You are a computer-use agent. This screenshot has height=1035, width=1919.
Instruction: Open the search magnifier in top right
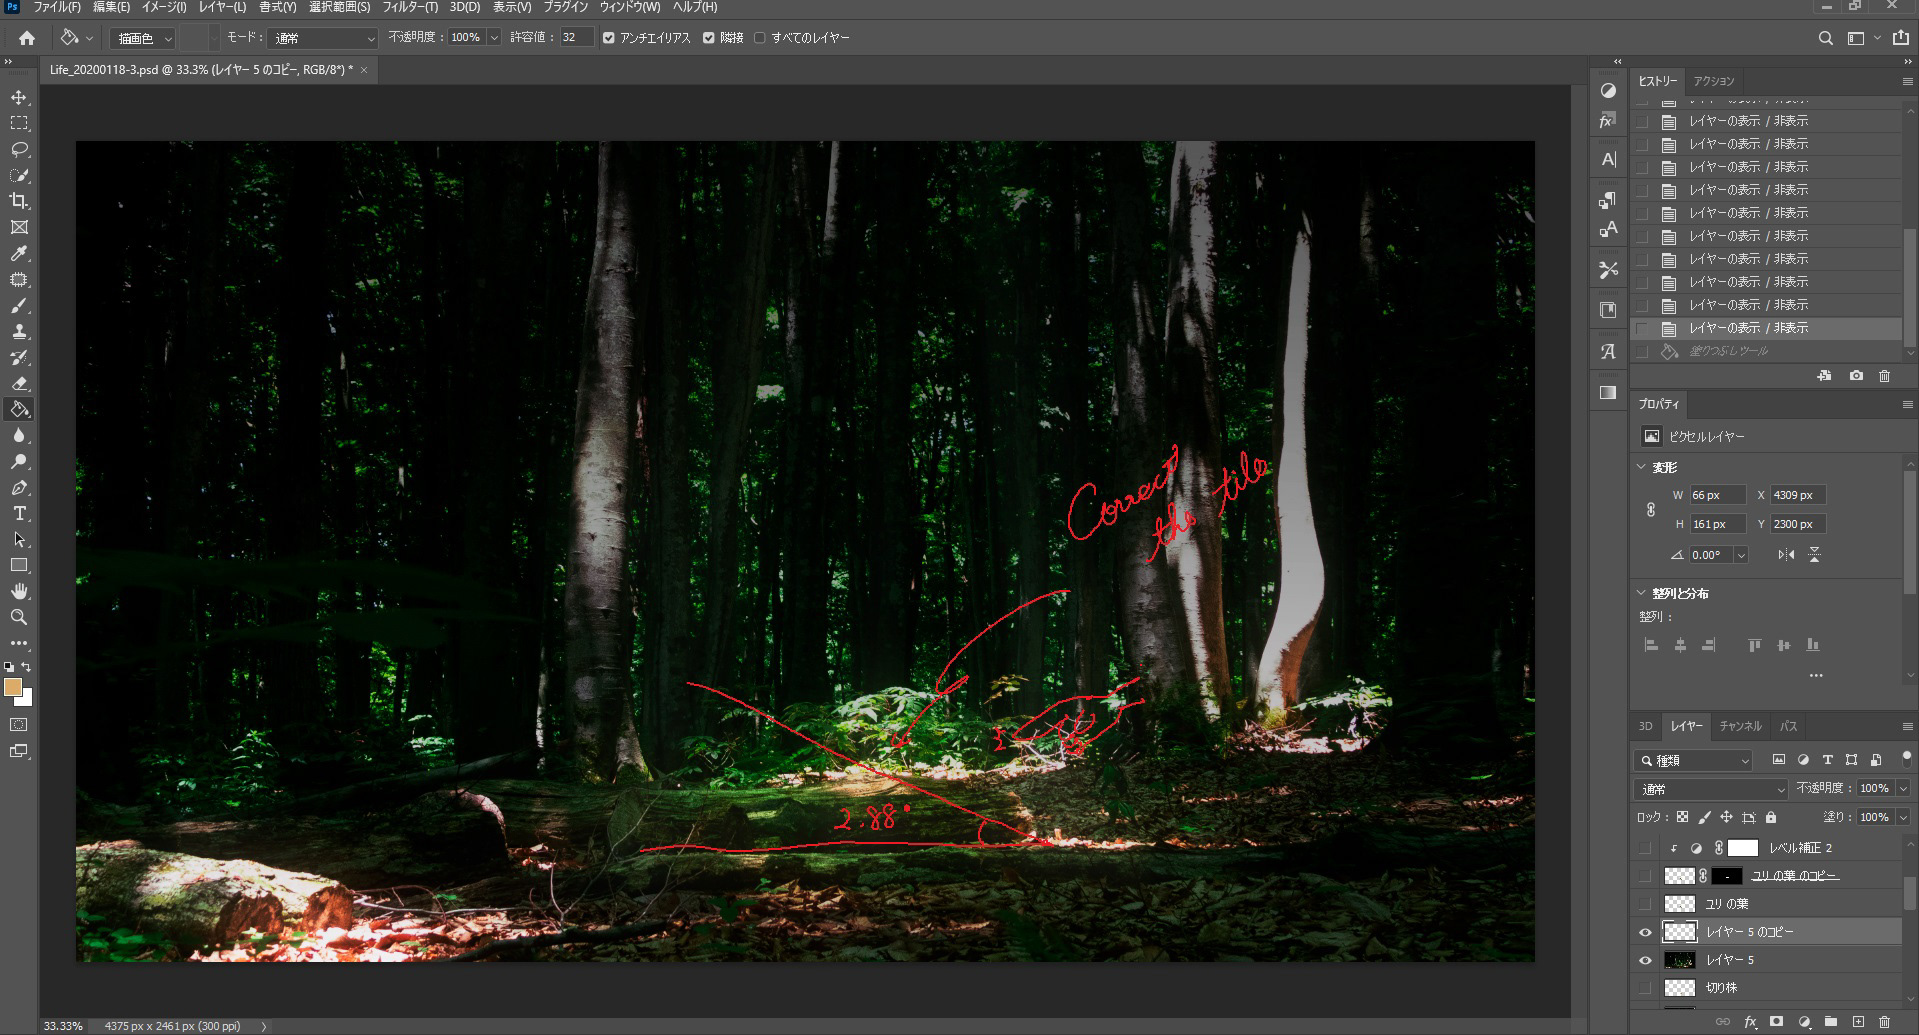tap(1825, 38)
